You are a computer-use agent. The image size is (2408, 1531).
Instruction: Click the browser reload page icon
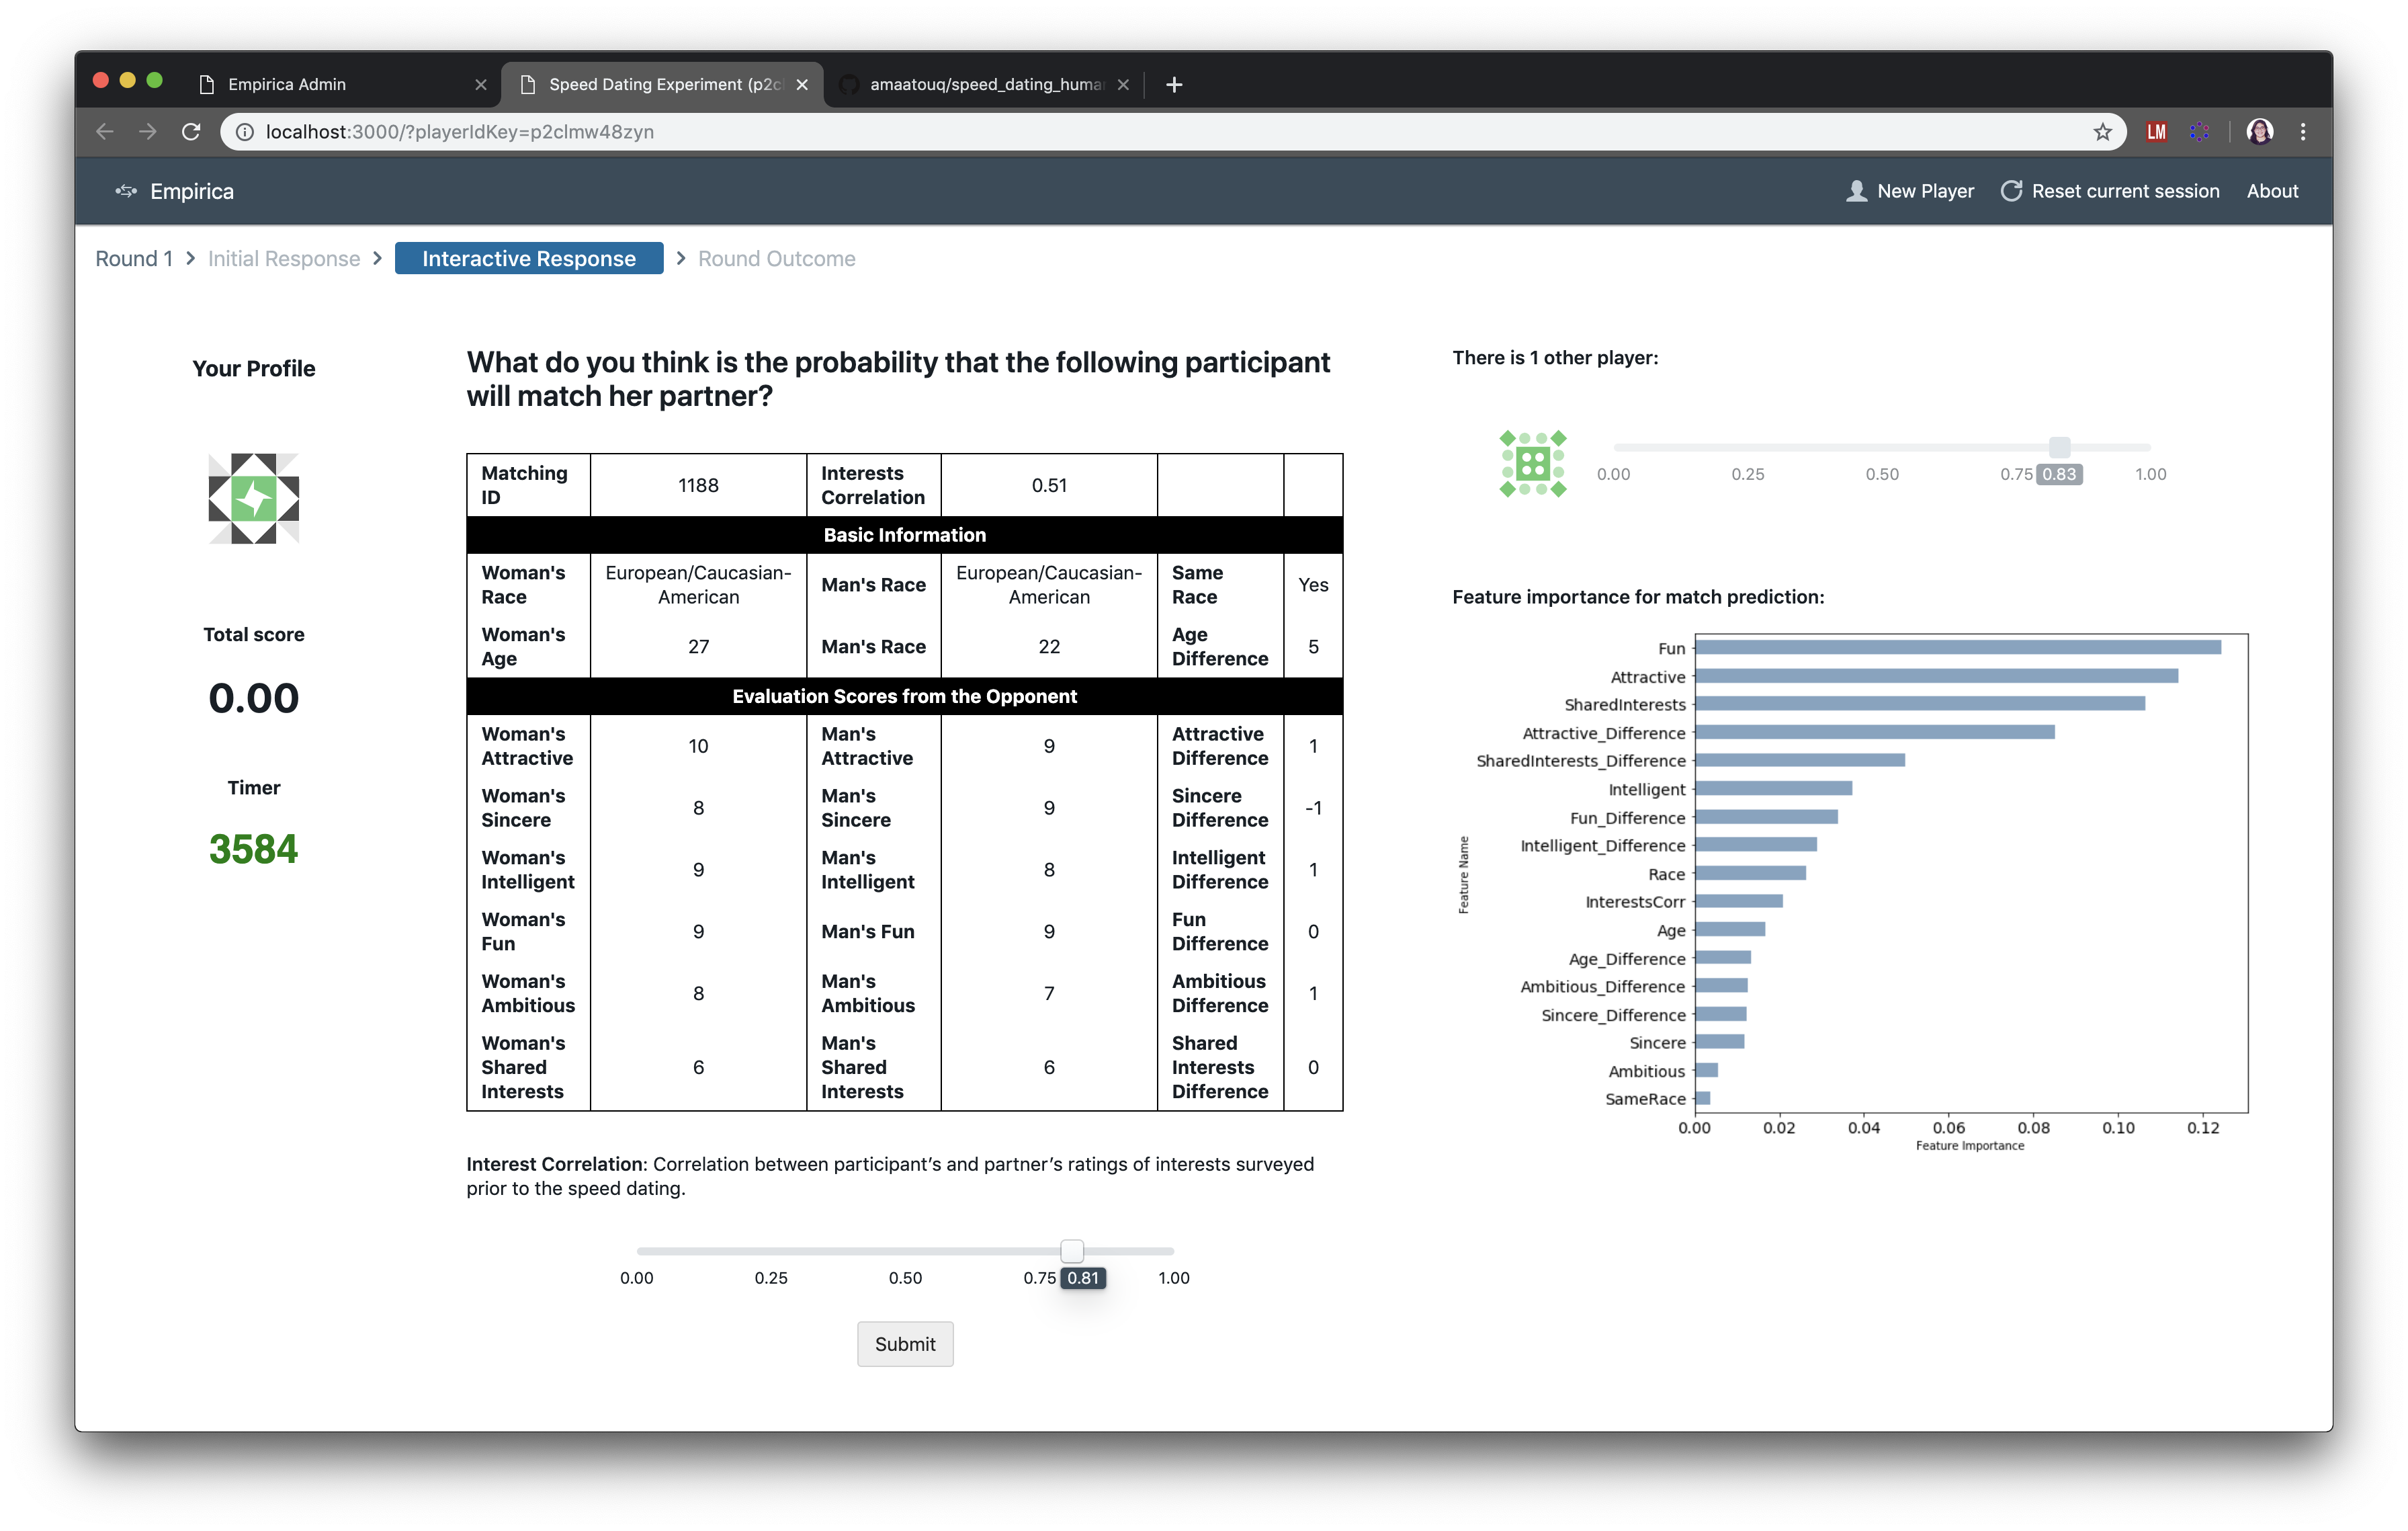coord(191,132)
